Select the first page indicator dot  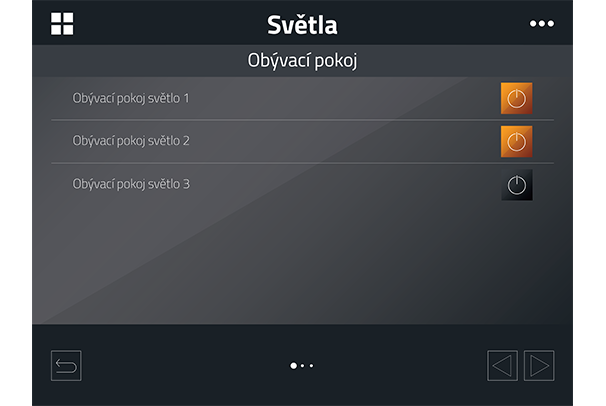[293, 366]
